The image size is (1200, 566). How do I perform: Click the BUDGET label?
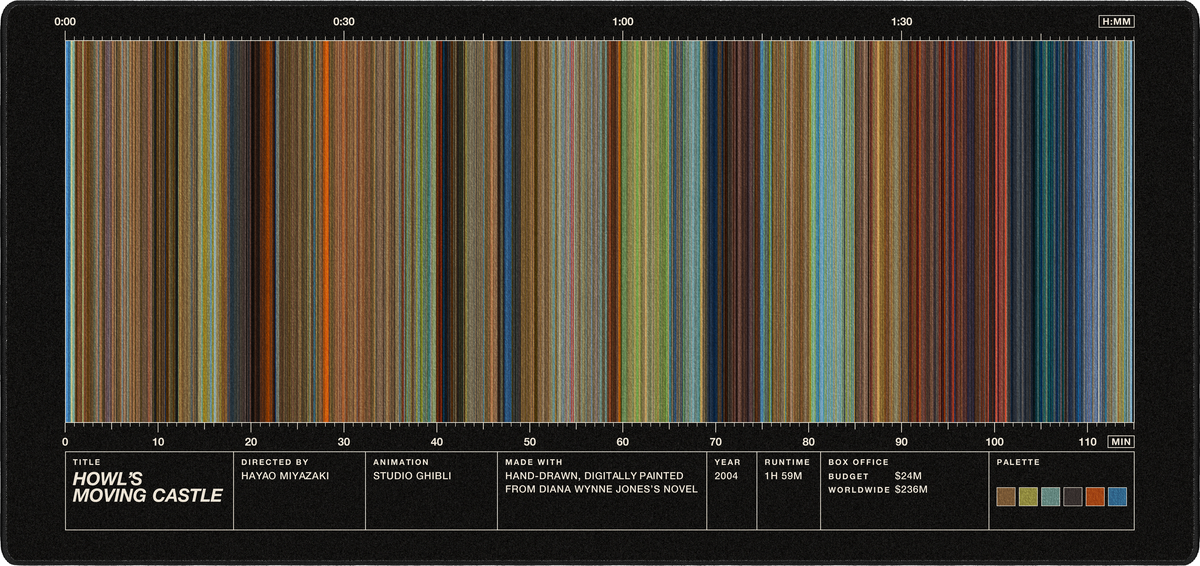click(x=849, y=476)
